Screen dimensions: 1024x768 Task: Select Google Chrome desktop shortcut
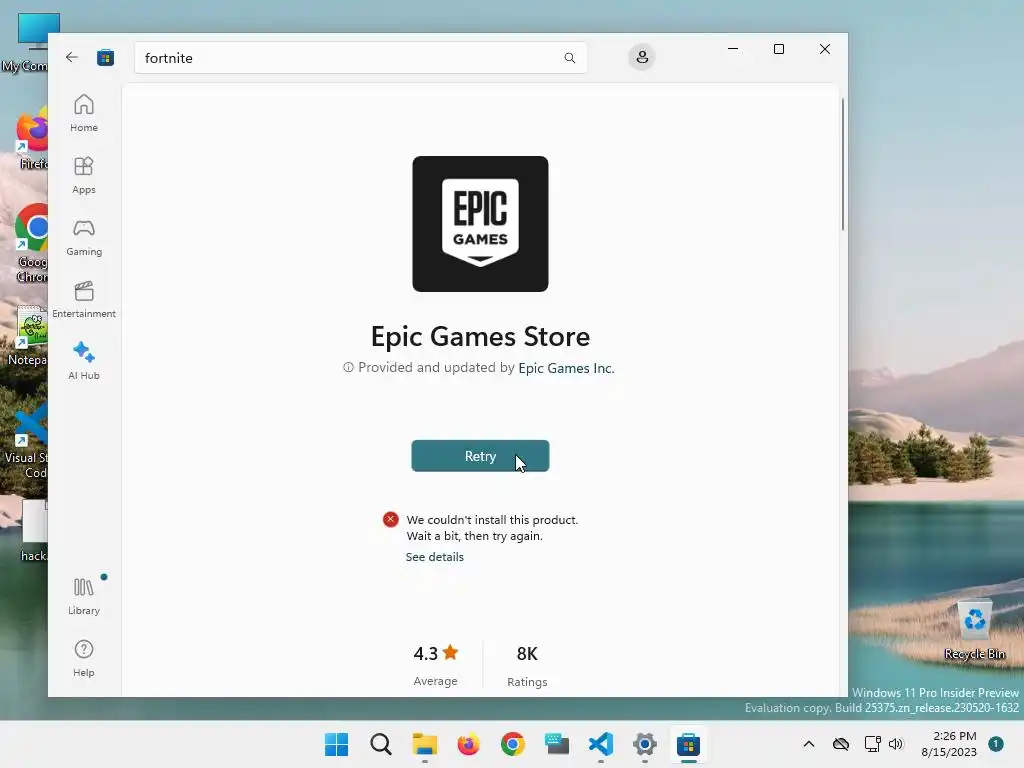31,243
